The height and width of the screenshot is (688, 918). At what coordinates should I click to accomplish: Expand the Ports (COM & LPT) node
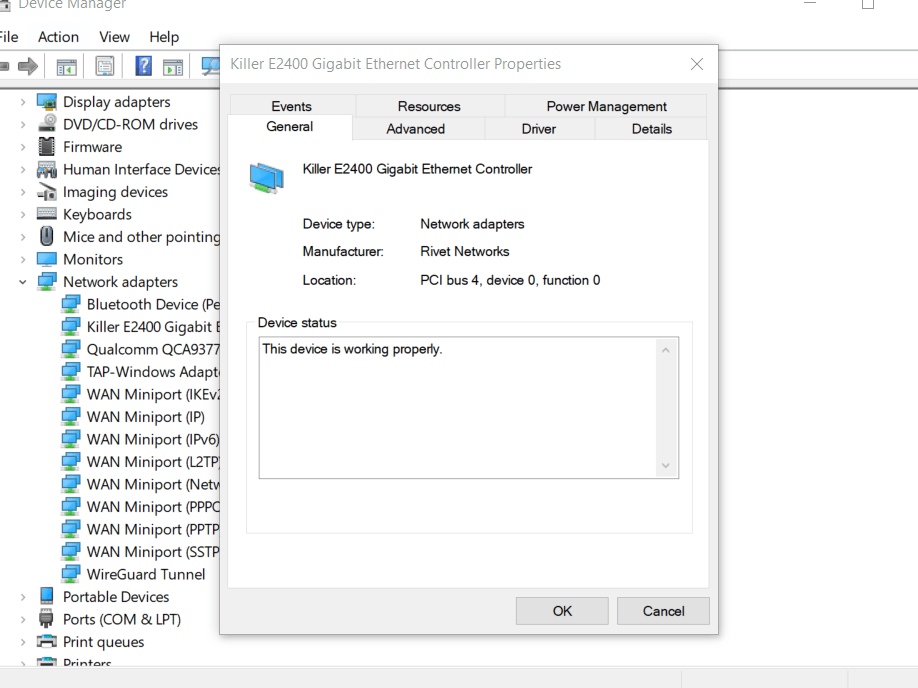(23, 619)
